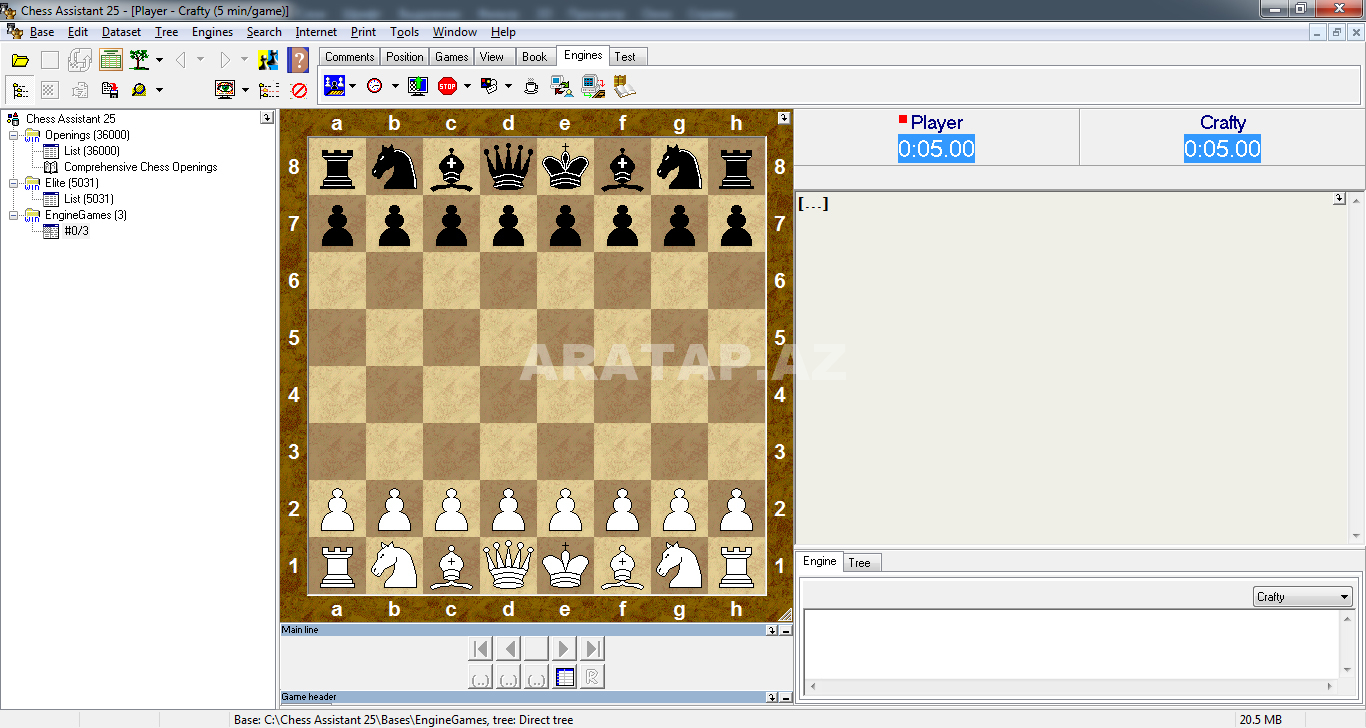1366x728 pixels.
Task: Click the red STOP sign icon
Action: tap(447, 86)
